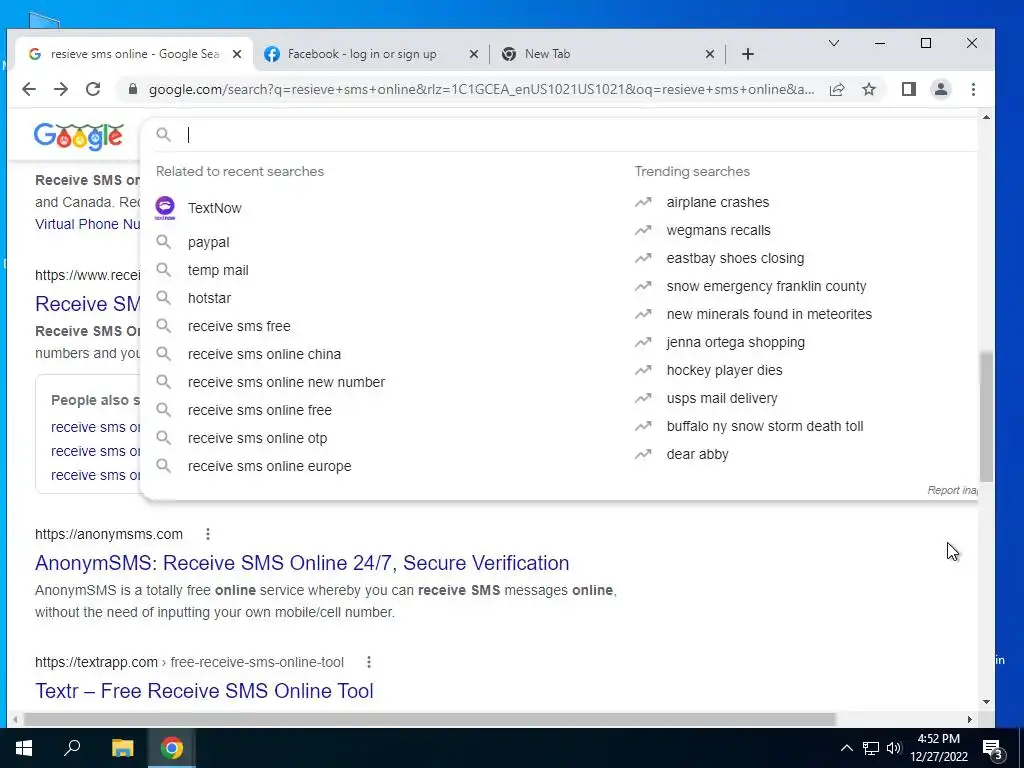Click the trending arrow beside airplane crashes
The width and height of the screenshot is (1024, 768).
click(643, 202)
